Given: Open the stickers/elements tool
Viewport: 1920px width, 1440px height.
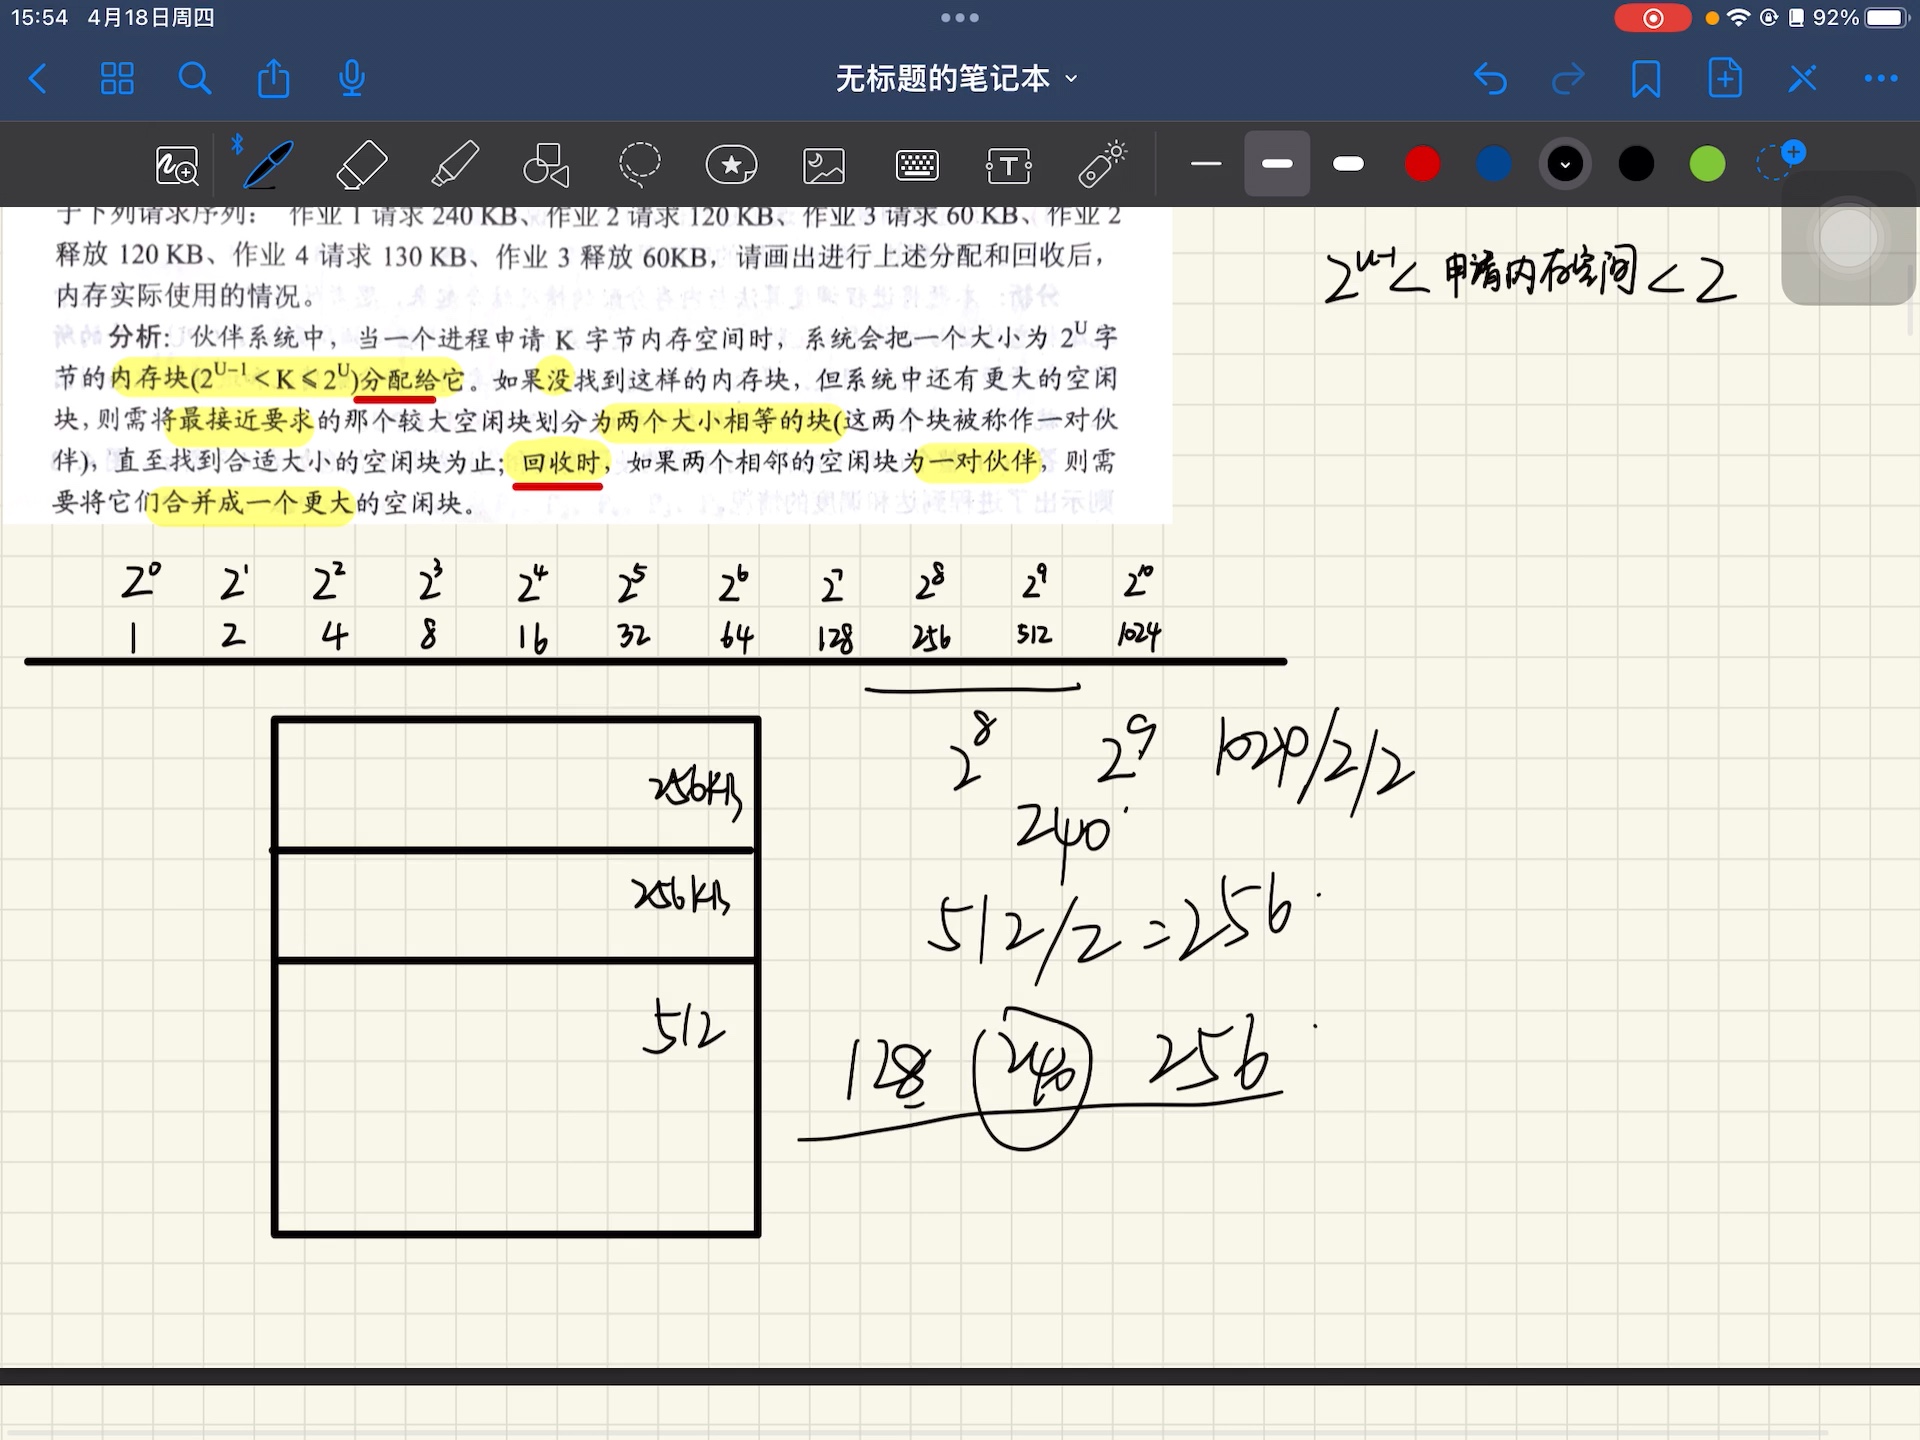Looking at the screenshot, I should [732, 165].
